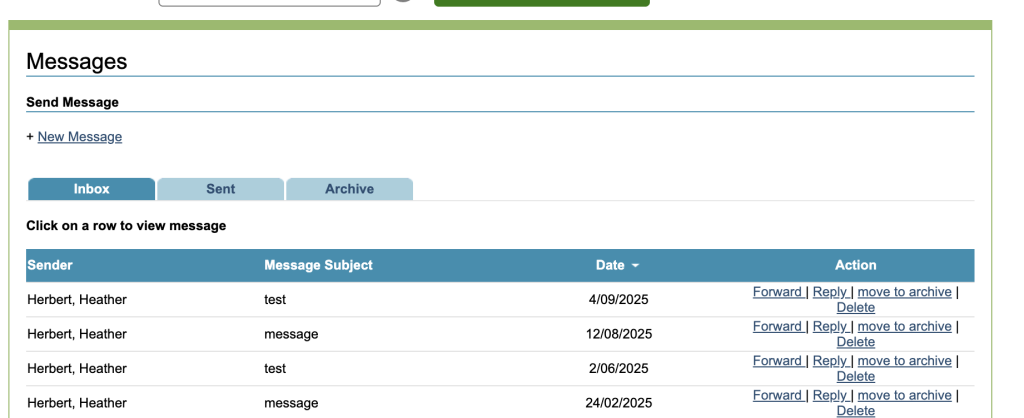
Task: Move the 24/02/2025 message to archive
Action: coord(904,395)
